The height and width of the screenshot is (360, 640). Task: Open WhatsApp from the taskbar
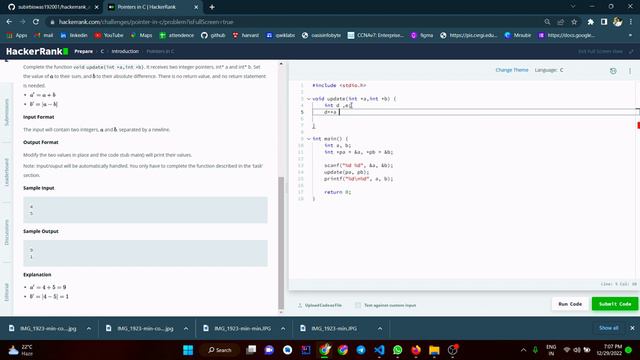coord(398,350)
